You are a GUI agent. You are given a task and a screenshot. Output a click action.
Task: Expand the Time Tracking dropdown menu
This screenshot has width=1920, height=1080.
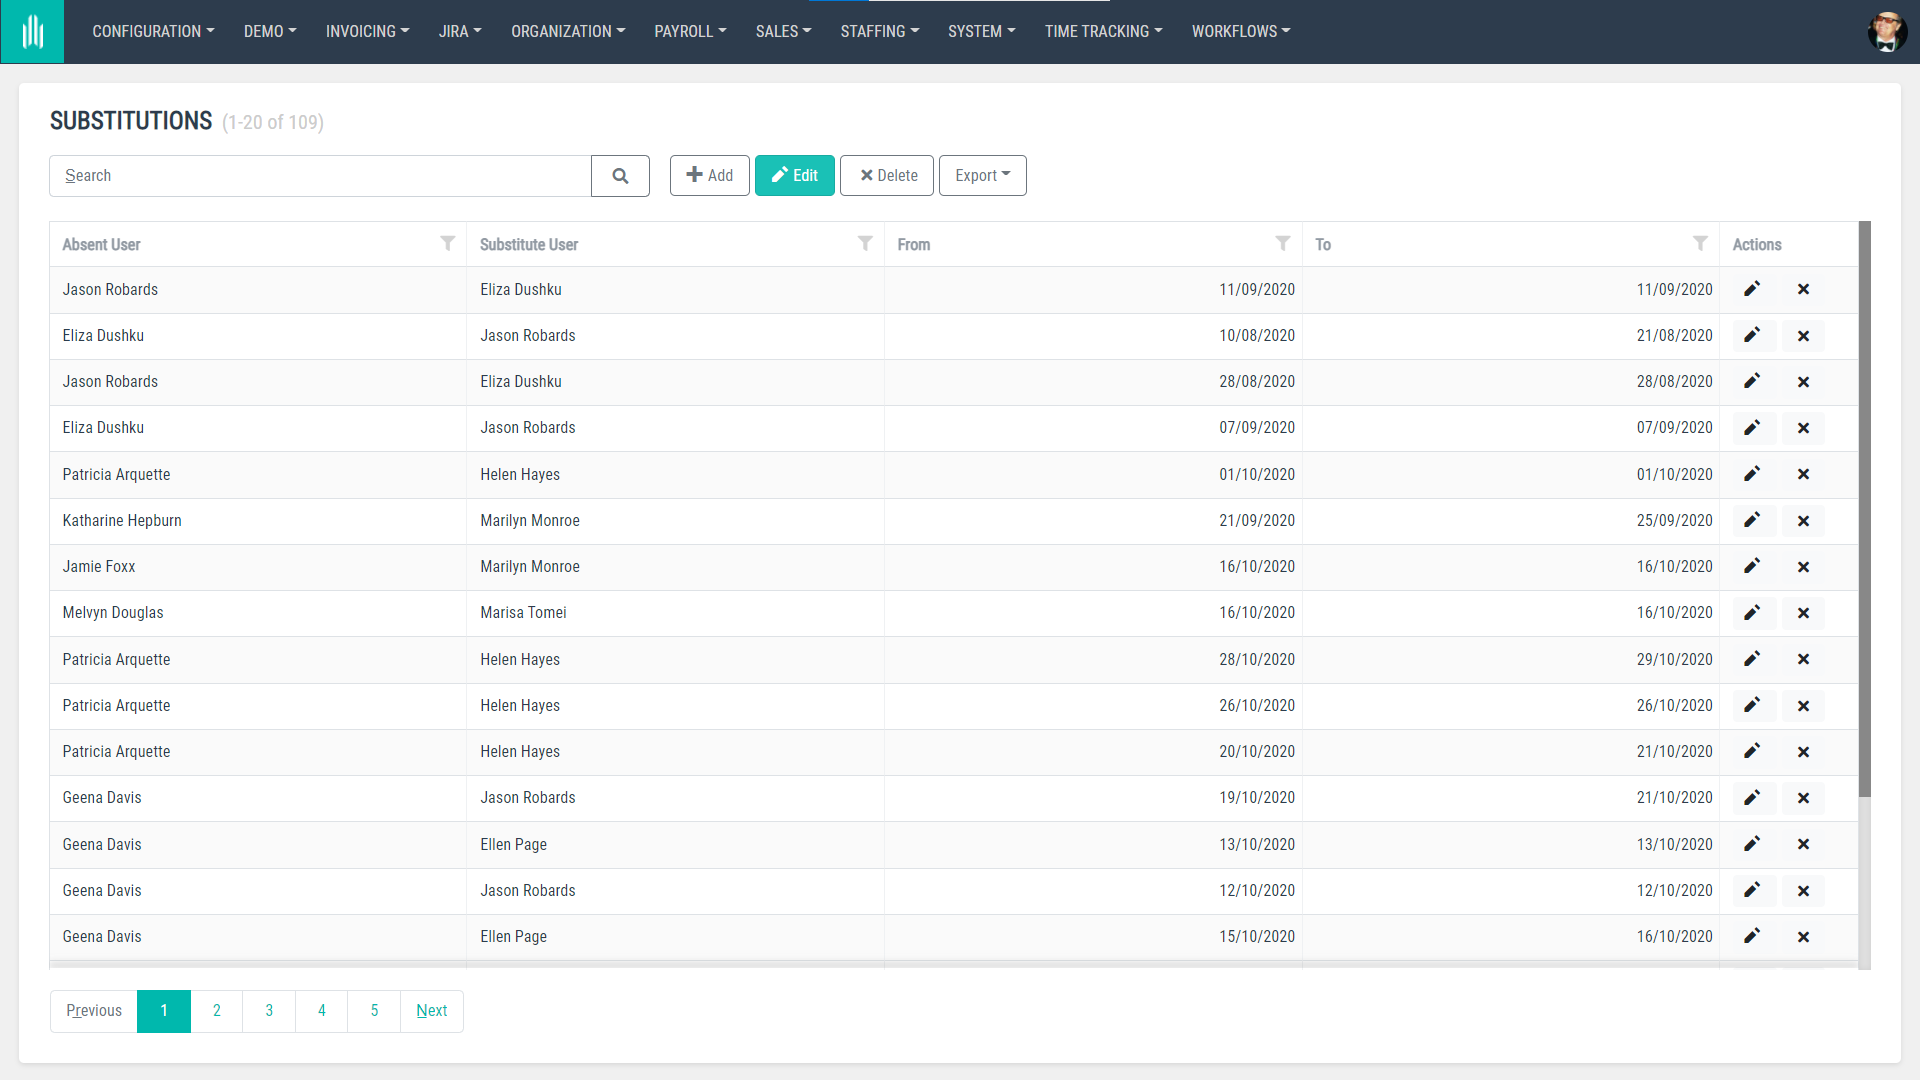point(1103,32)
